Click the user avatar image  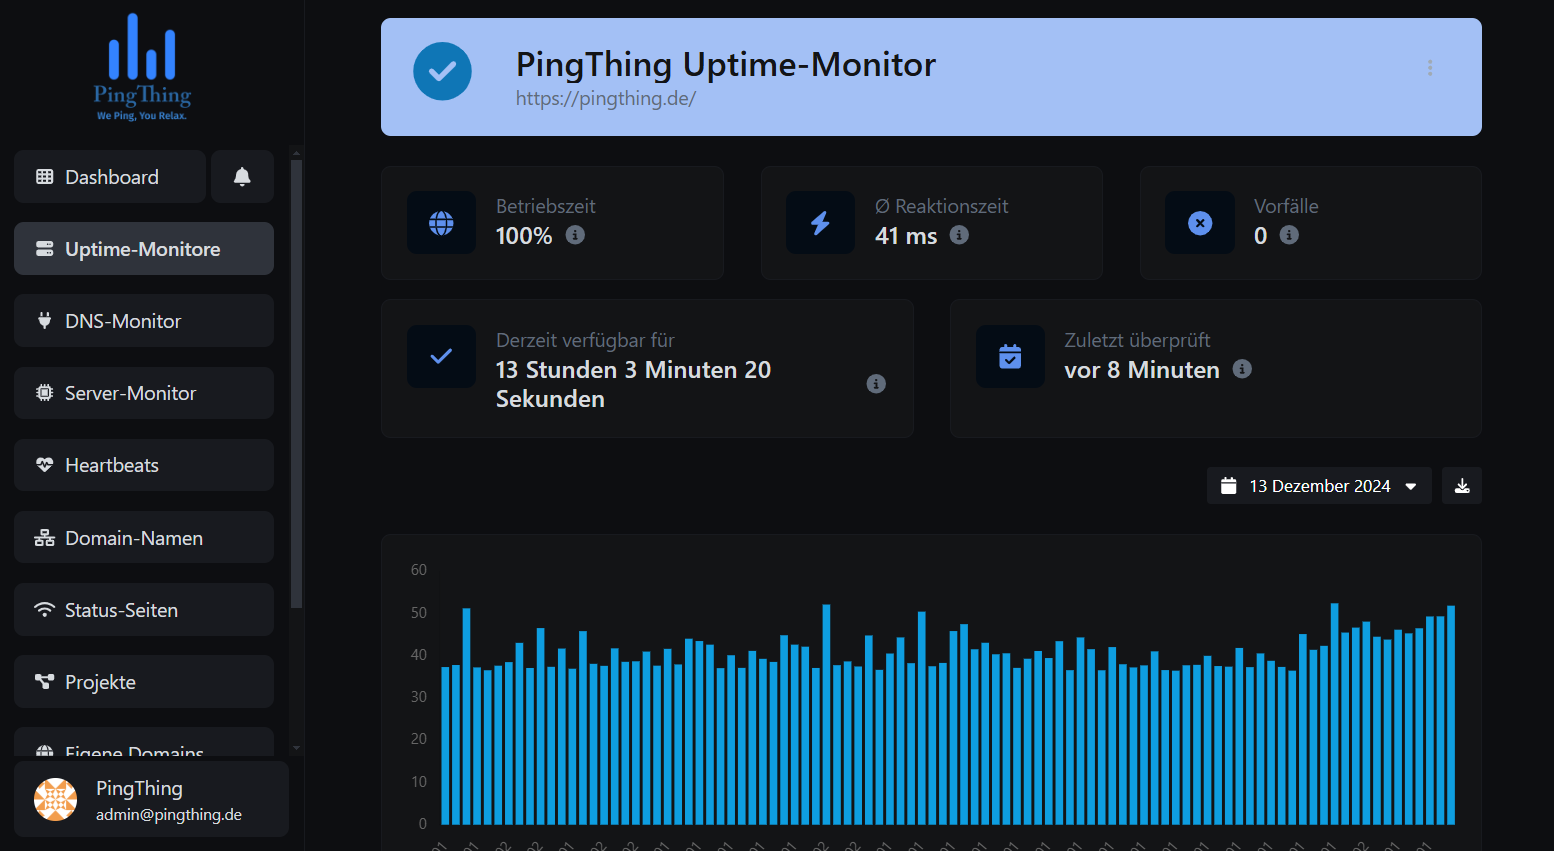click(x=56, y=799)
